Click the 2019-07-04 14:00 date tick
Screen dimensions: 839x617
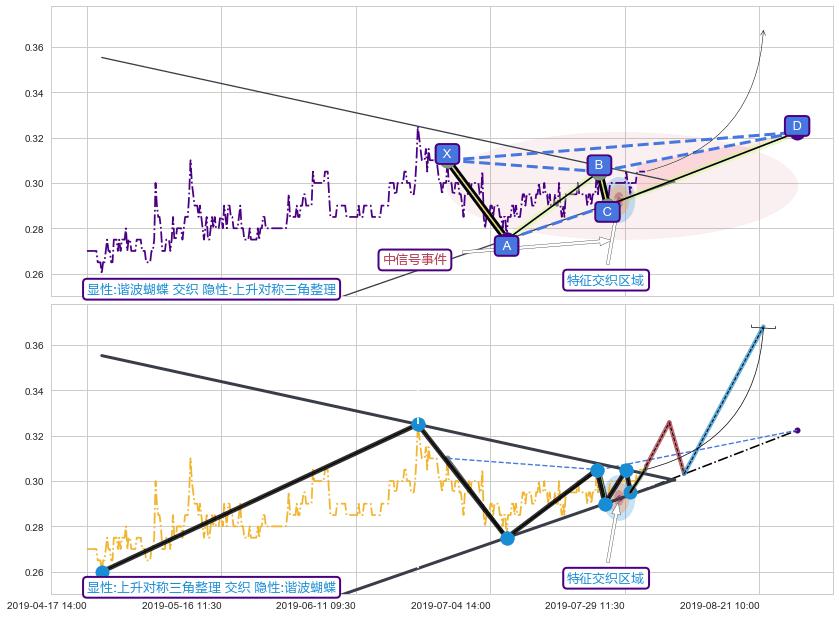(x=450, y=605)
